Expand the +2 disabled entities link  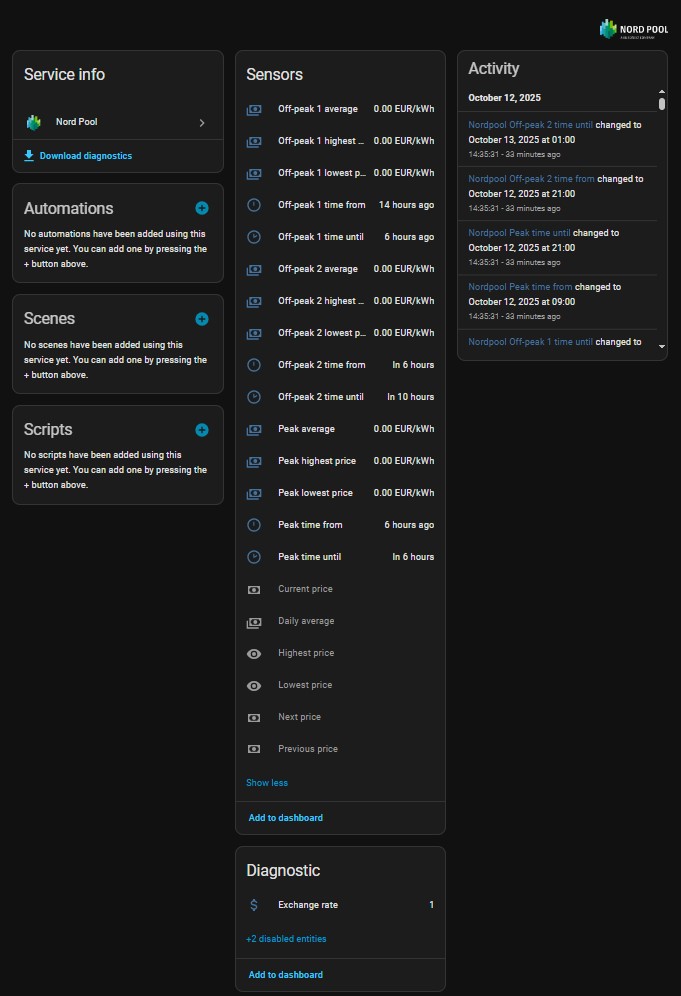pyautogui.click(x=286, y=939)
